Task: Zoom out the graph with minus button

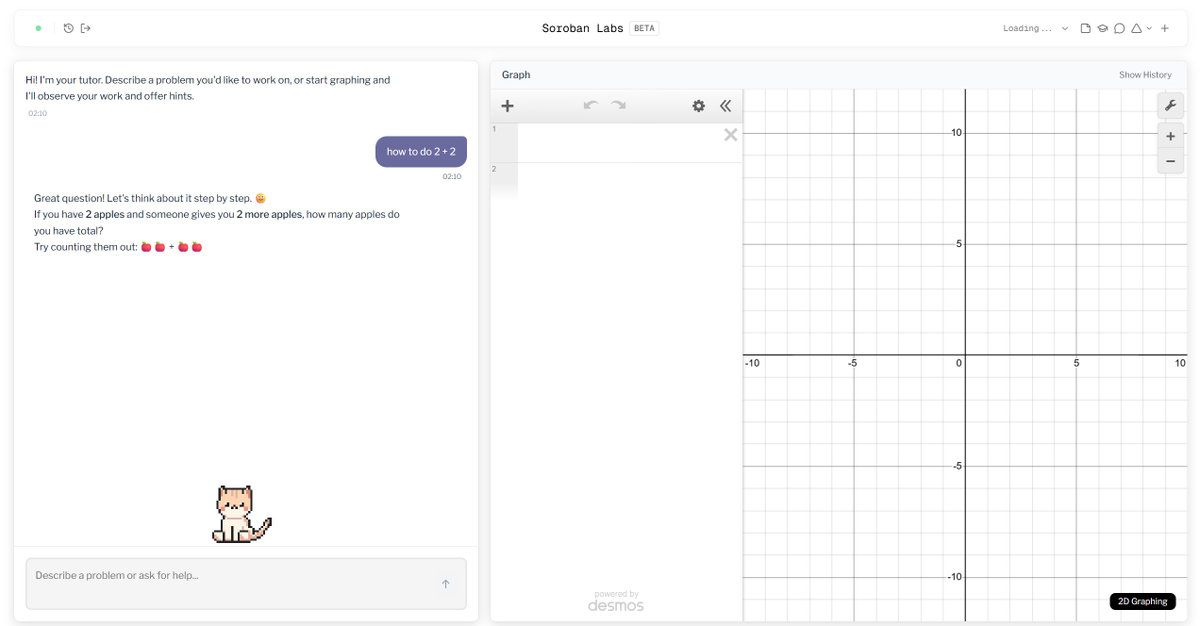Action: click(1171, 161)
